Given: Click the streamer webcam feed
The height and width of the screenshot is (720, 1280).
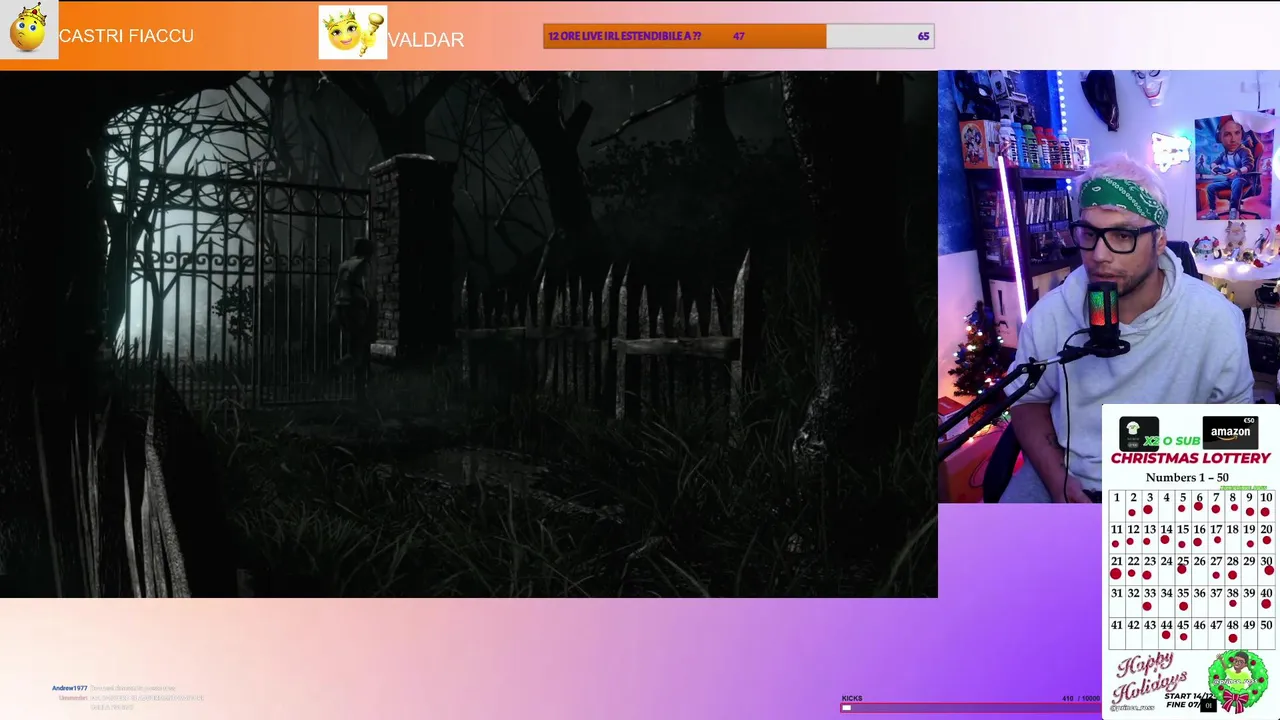Looking at the screenshot, I should [1108, 286].
